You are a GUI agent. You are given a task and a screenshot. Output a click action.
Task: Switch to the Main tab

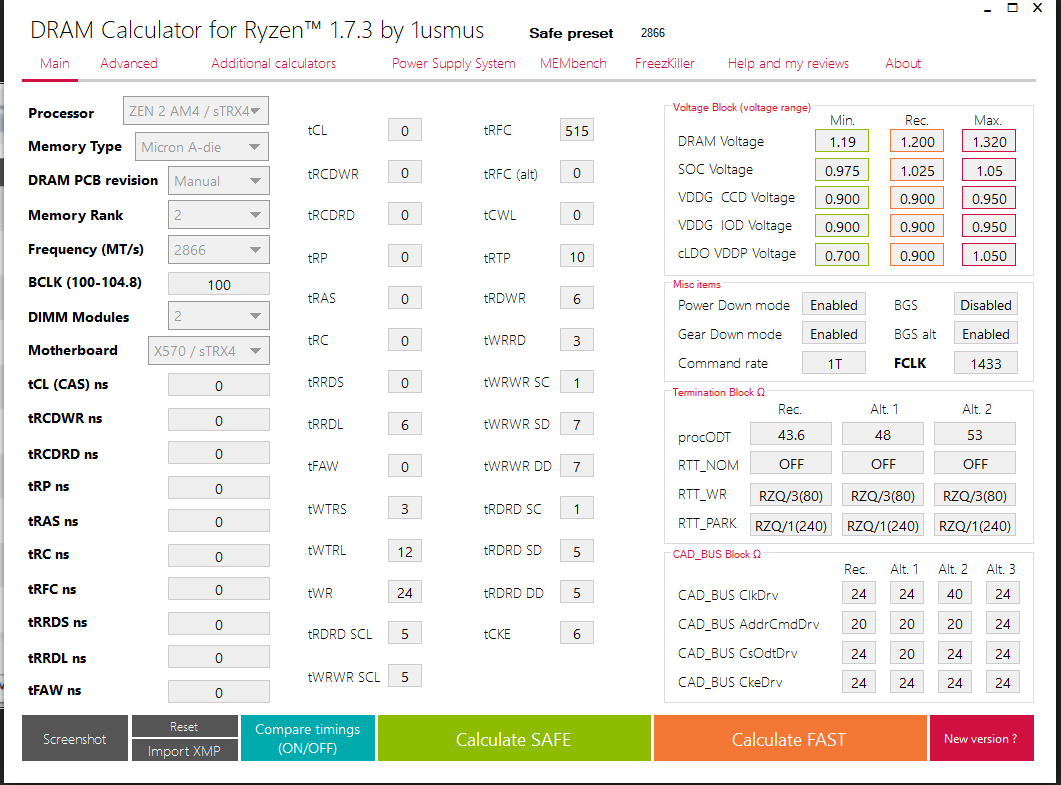click(x=54, y=64)
